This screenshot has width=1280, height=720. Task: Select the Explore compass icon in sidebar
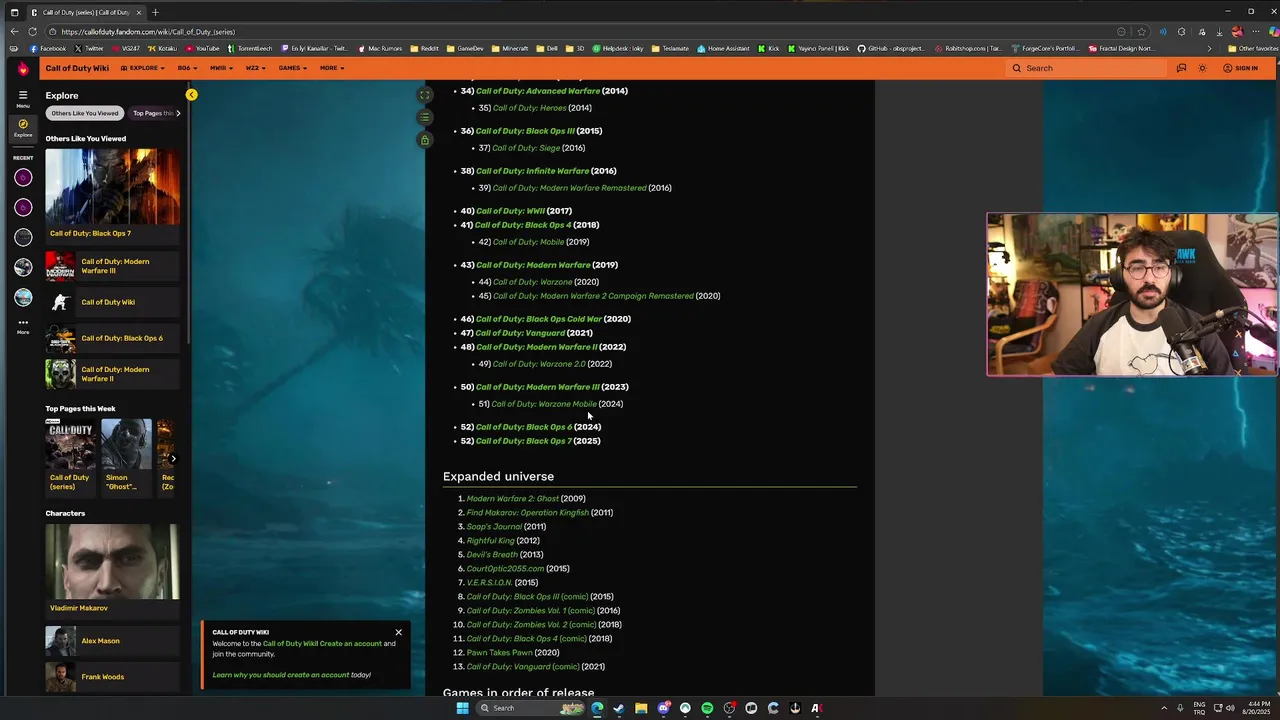[x=22, y=127]
